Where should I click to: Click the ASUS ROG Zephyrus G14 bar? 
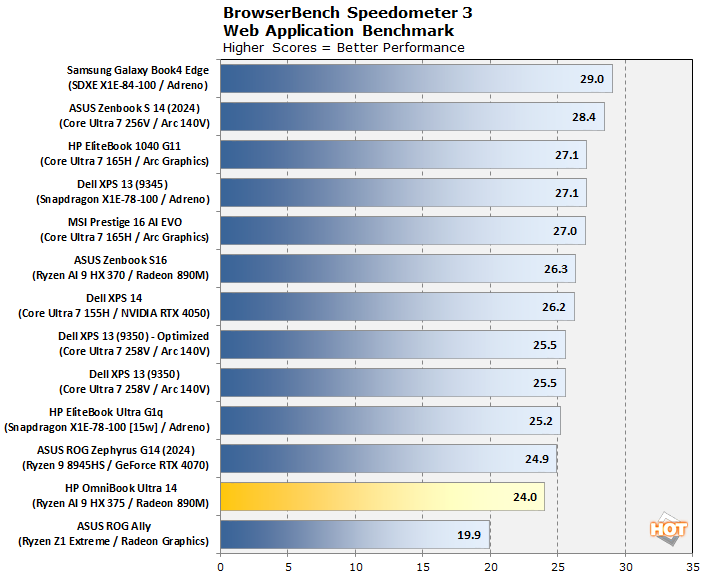pos(388,459)
